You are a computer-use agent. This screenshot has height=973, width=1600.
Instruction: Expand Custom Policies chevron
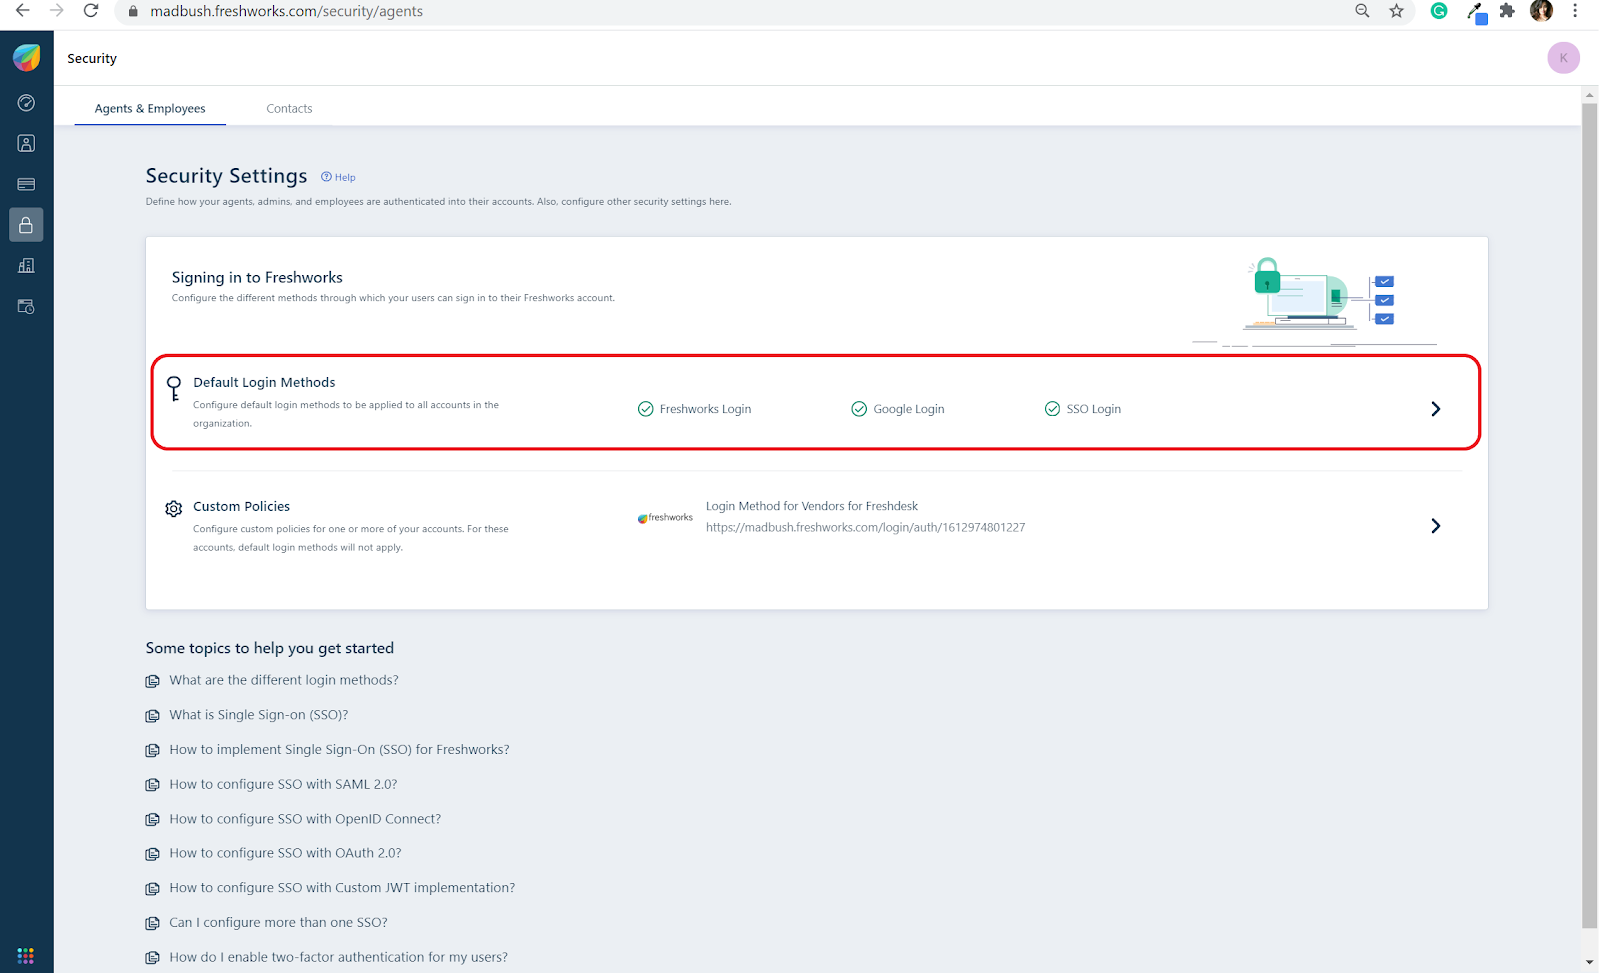(x=1436, y=526)
